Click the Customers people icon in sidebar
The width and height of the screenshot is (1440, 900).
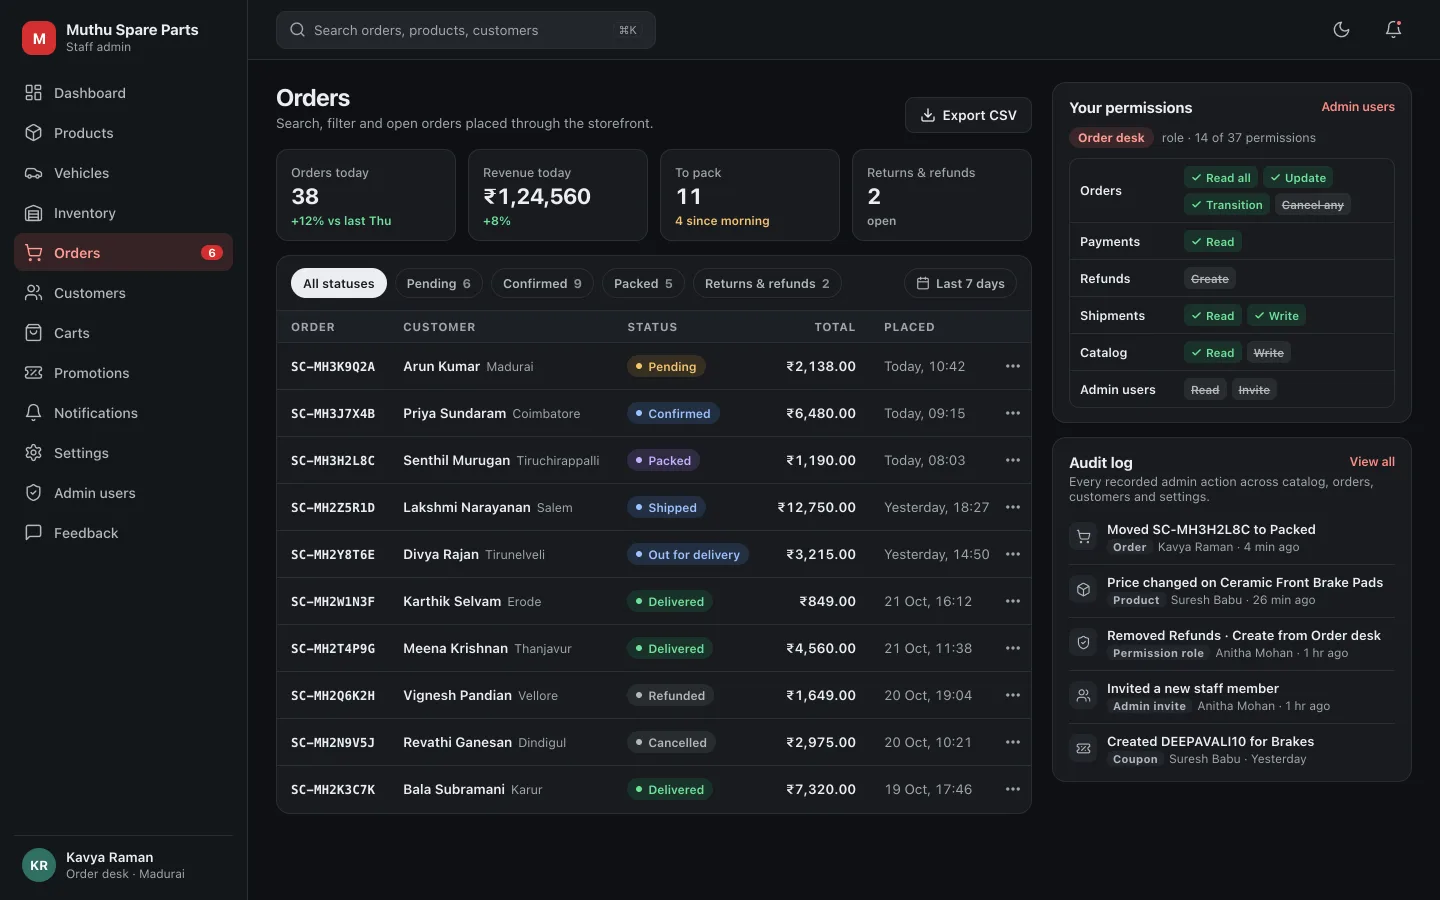coord(34,293)
